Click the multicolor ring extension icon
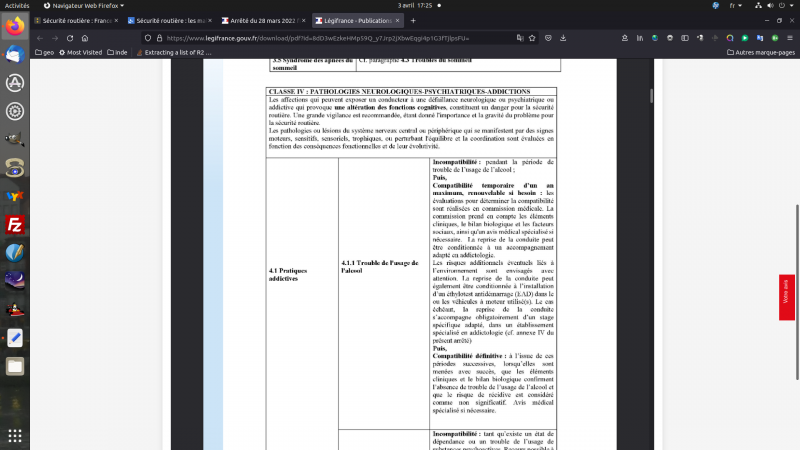The height and width of the screenshot is (450, 800). pyautogui.click(x=730, y=38)
